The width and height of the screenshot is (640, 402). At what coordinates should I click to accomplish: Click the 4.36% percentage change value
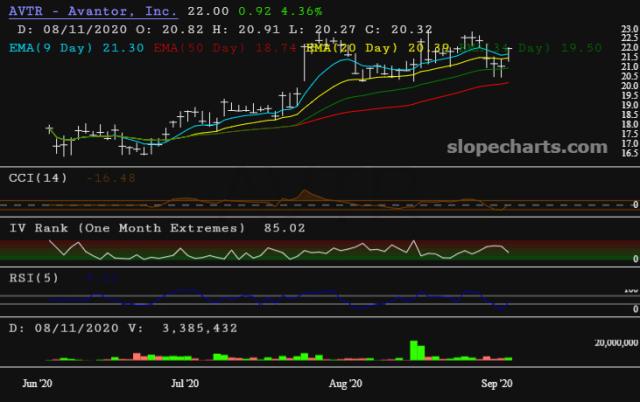tap(301, 10)
